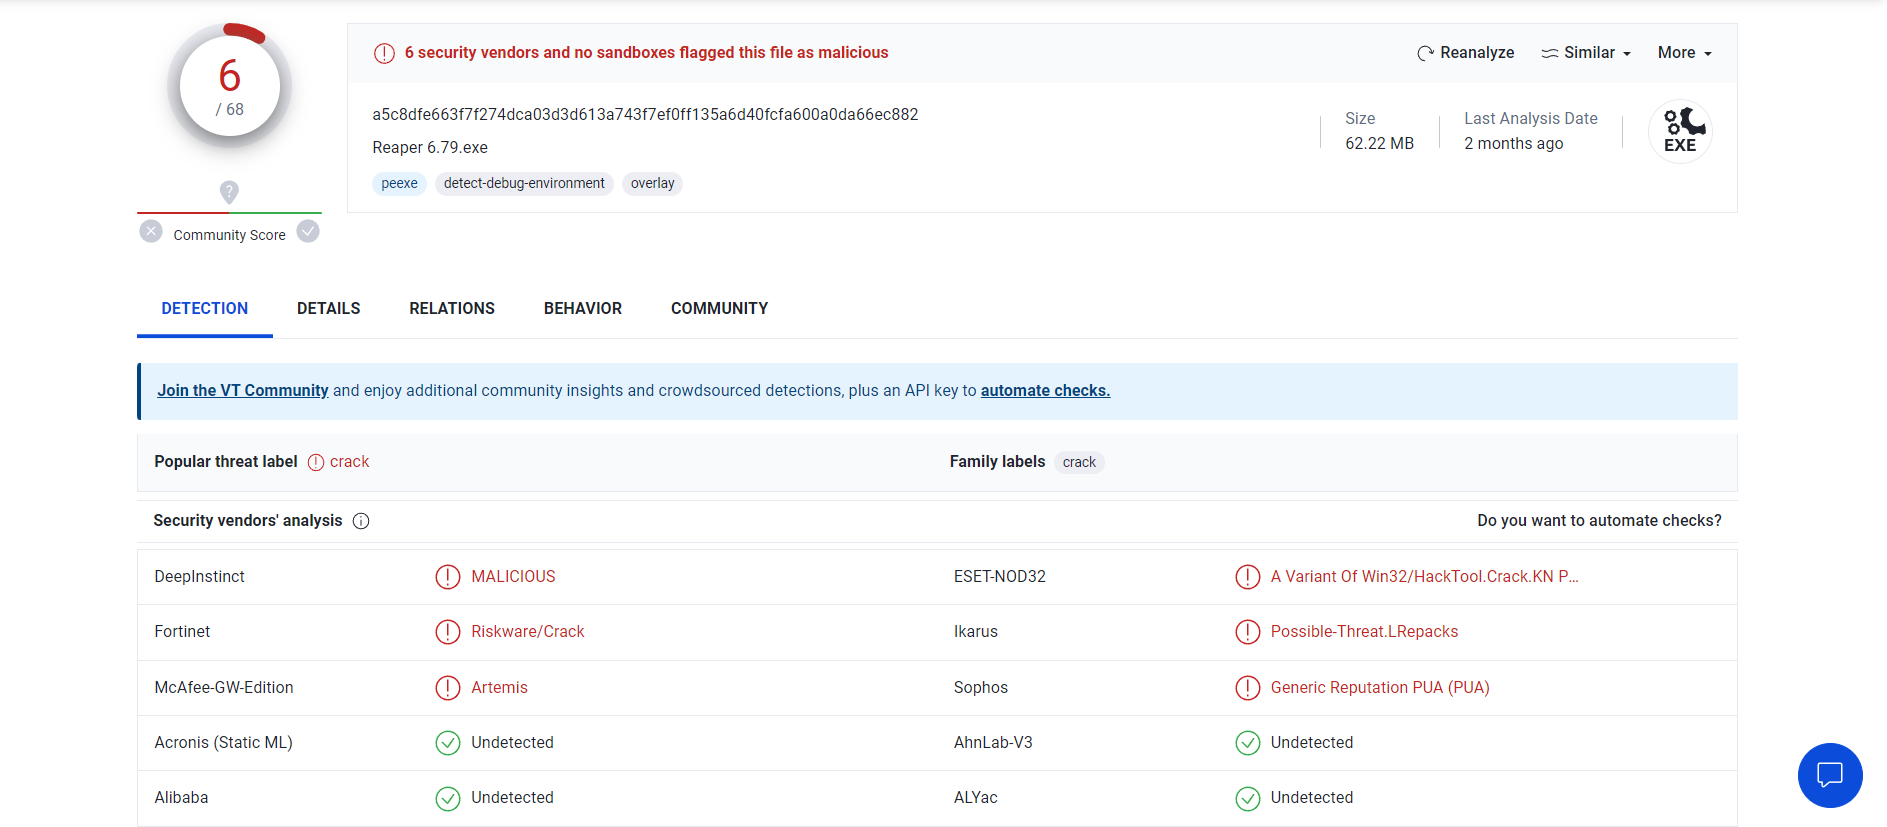Click Sophos PUA warning icon
This screenshot has height=827, width=1887.
(1248, 688)
